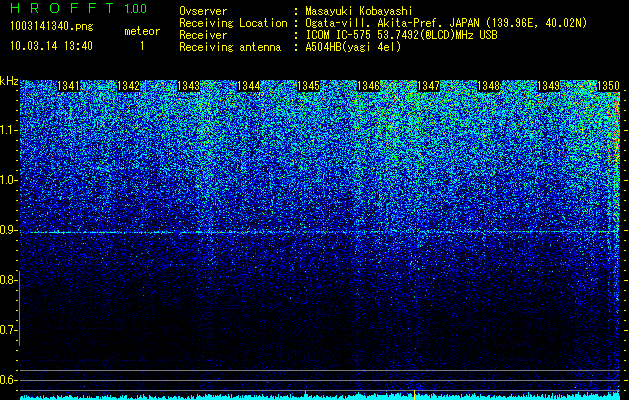Click the 1344 time marker
The image size is (629, 400).
click(x=248, y=86)
